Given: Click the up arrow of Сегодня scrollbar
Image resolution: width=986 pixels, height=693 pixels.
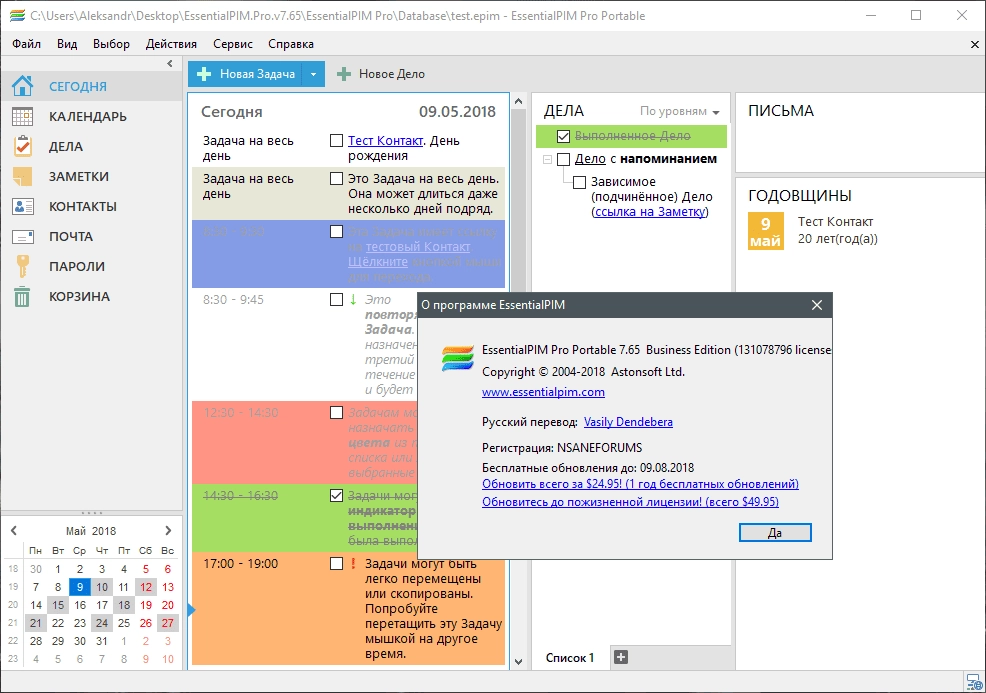Looking at the screenshot, I should point(518,101).
